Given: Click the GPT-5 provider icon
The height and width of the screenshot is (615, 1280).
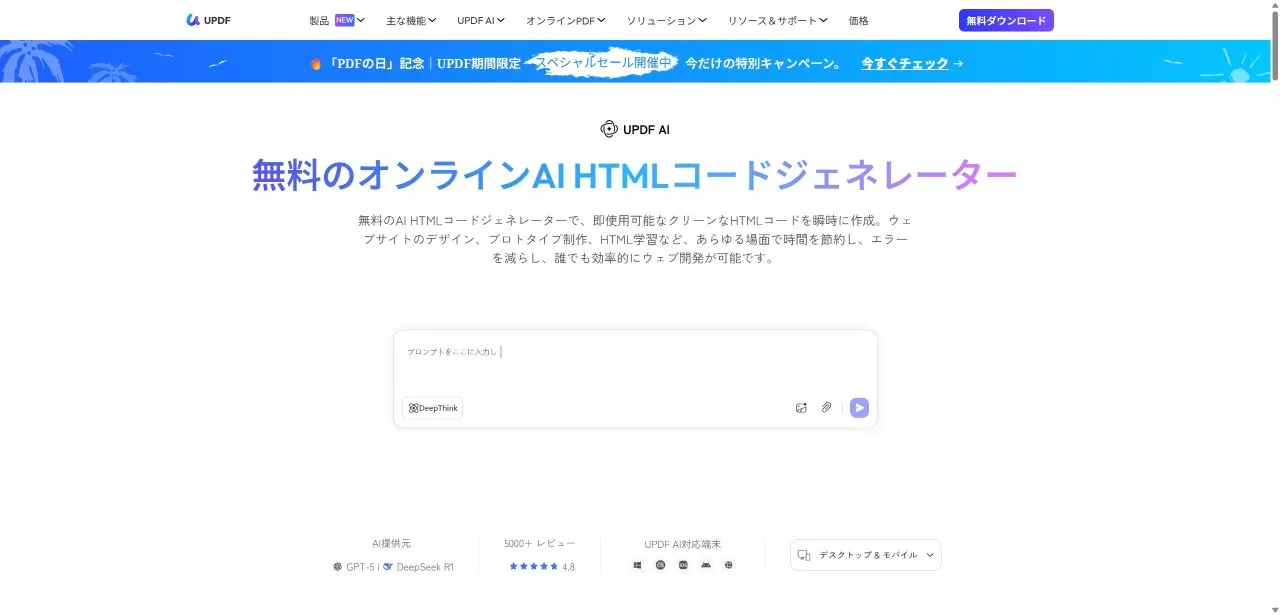Looking at the screenshot, I should 338,567.
